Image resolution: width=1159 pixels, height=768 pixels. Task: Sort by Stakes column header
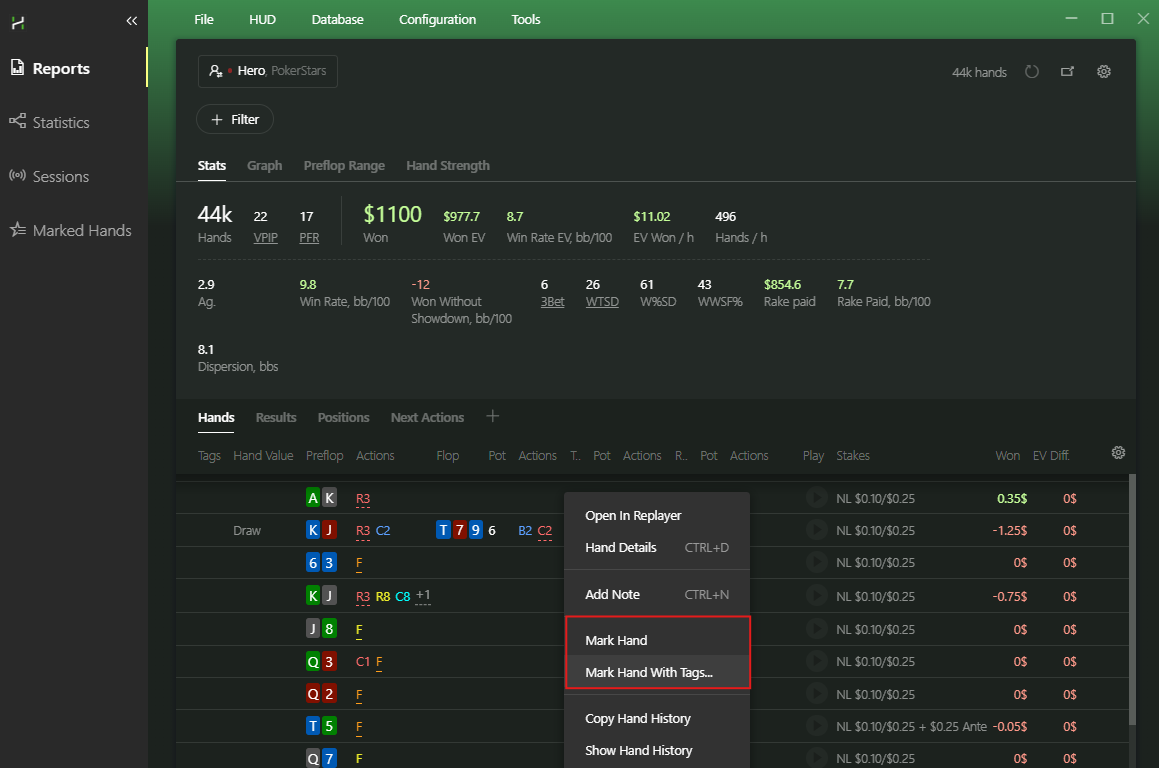pos(853,455)
